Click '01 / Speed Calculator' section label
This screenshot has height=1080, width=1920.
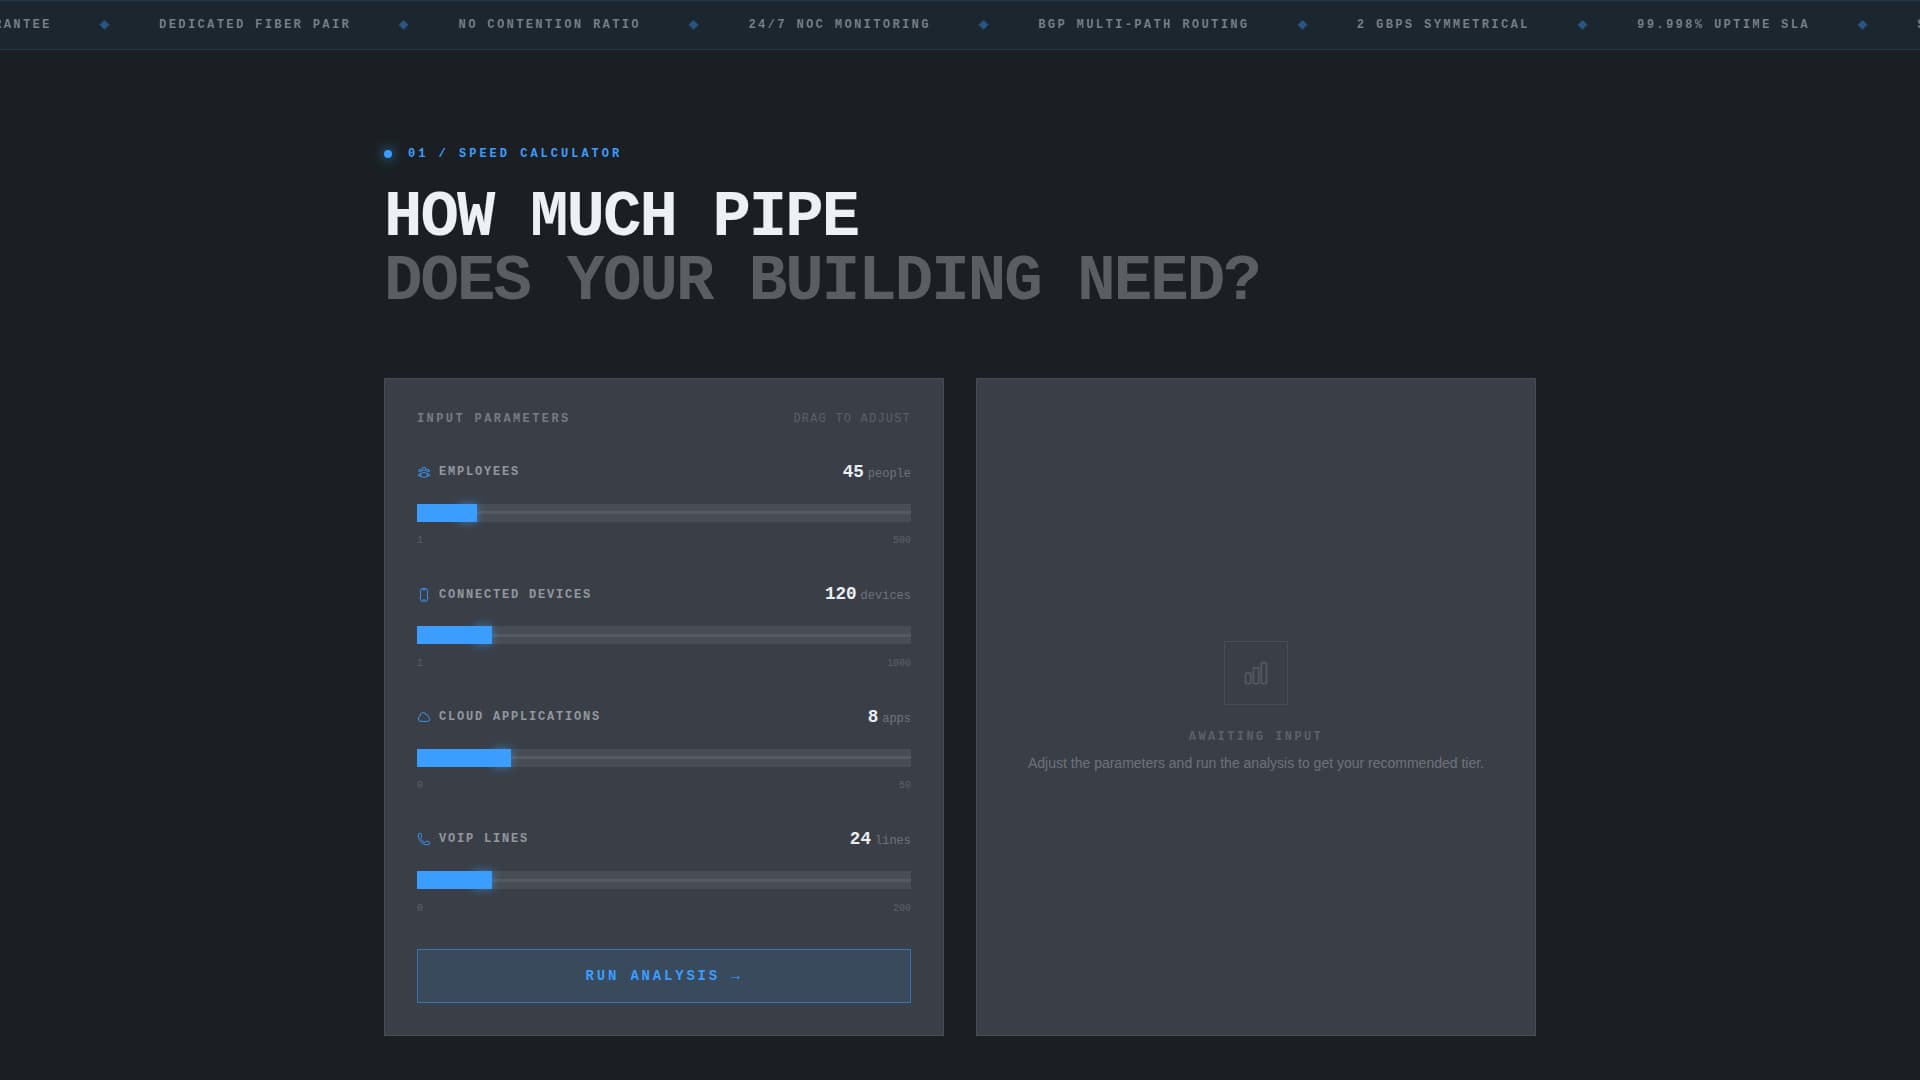[x=514, y=153]
